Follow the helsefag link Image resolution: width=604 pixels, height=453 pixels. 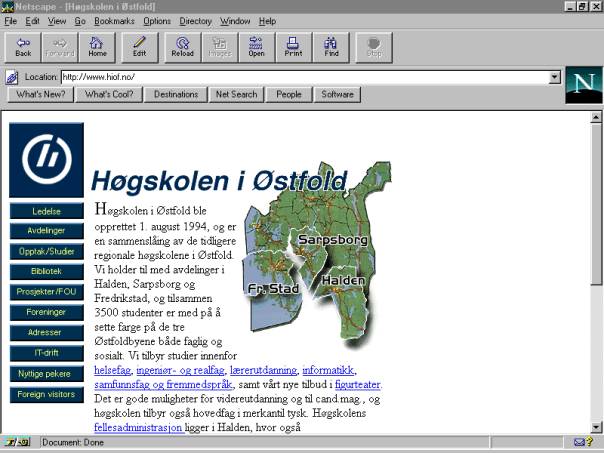point(112,370)
